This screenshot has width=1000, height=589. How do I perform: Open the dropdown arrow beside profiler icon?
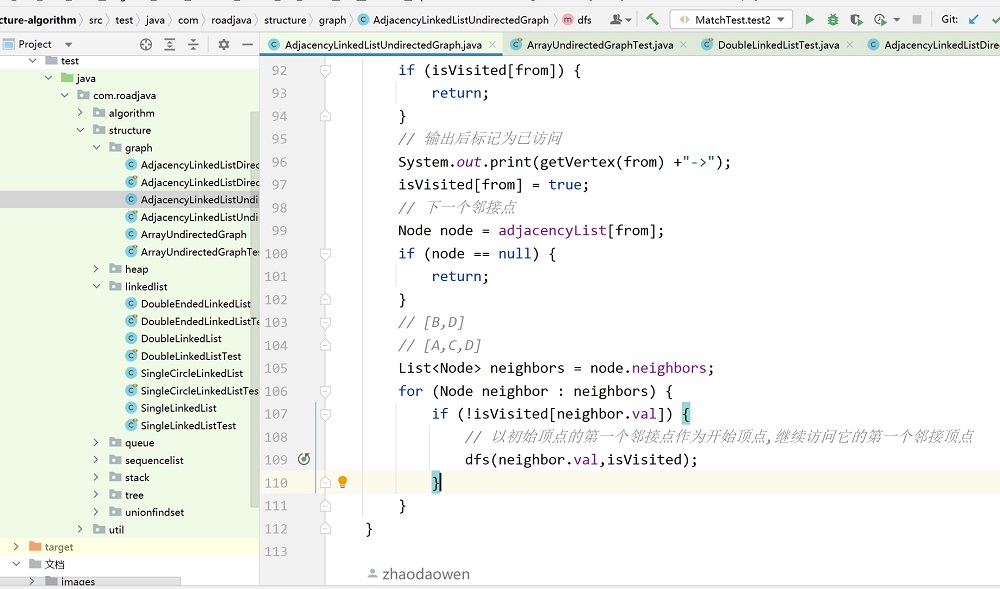pos(897,20)
